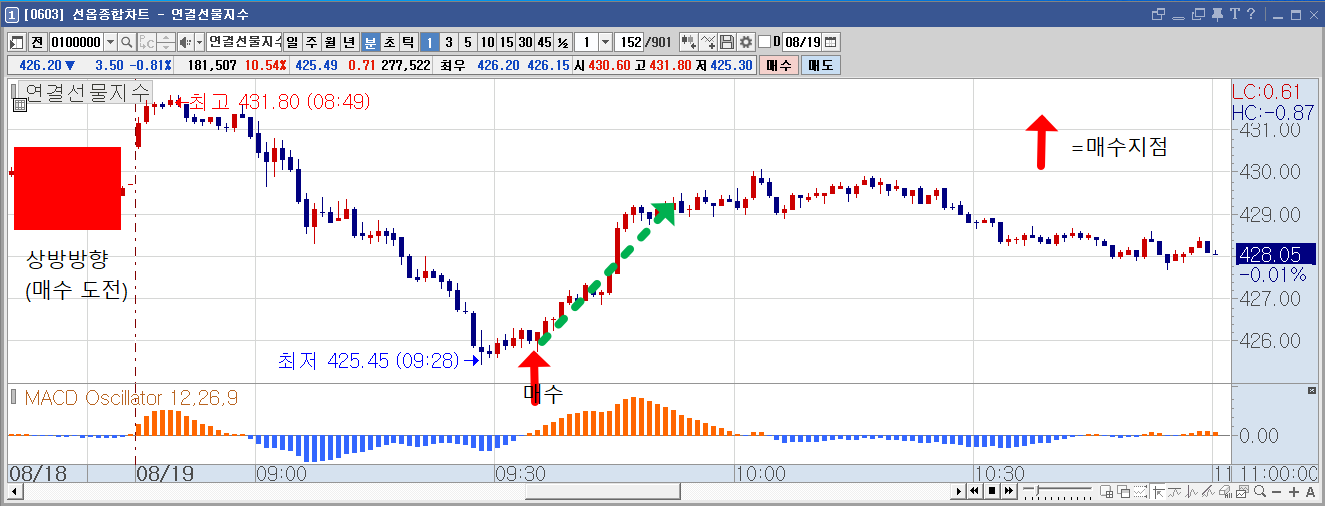
Task: Click the magnifier zoom icon at bottom right
Action: click(x=1260, y=491)
